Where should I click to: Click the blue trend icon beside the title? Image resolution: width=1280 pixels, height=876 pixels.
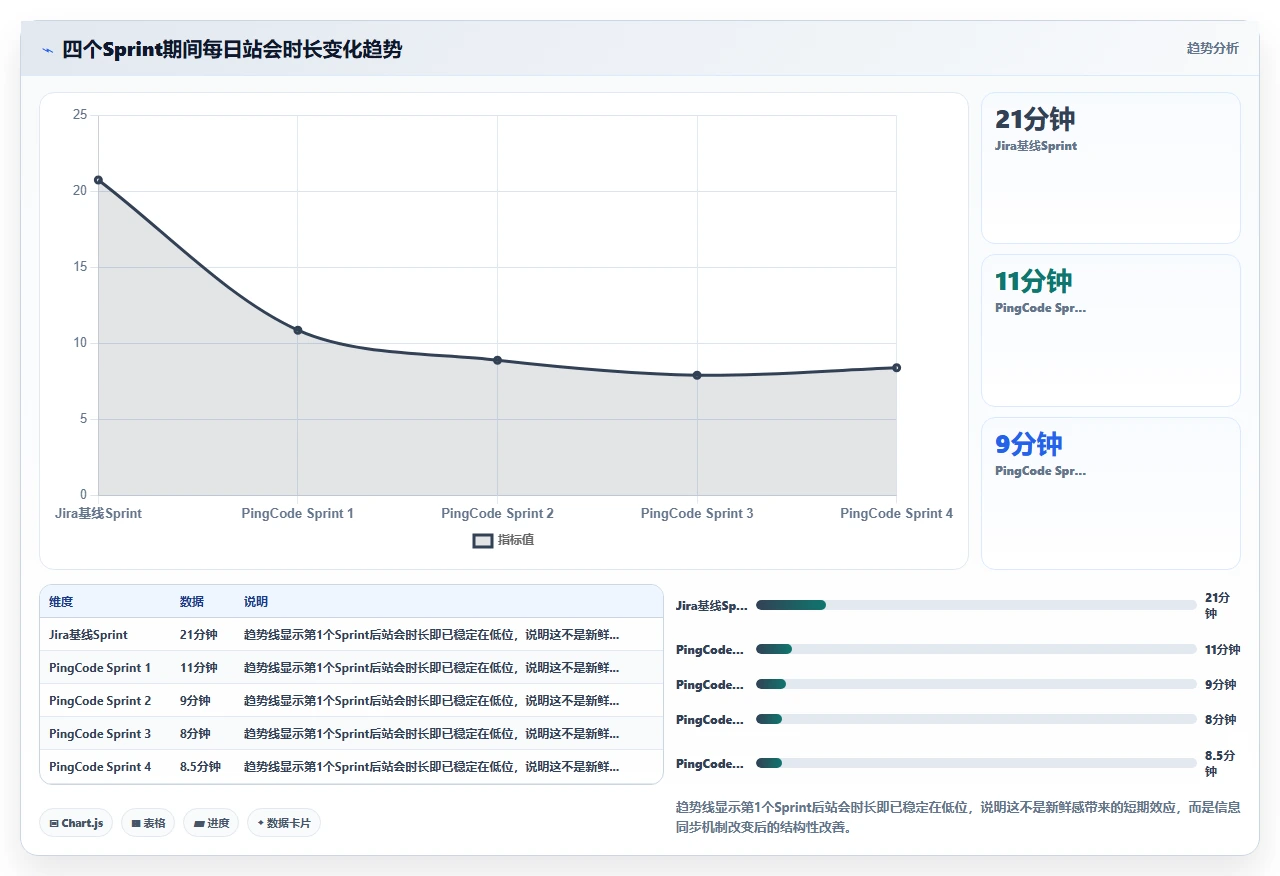tap(48, 50)
